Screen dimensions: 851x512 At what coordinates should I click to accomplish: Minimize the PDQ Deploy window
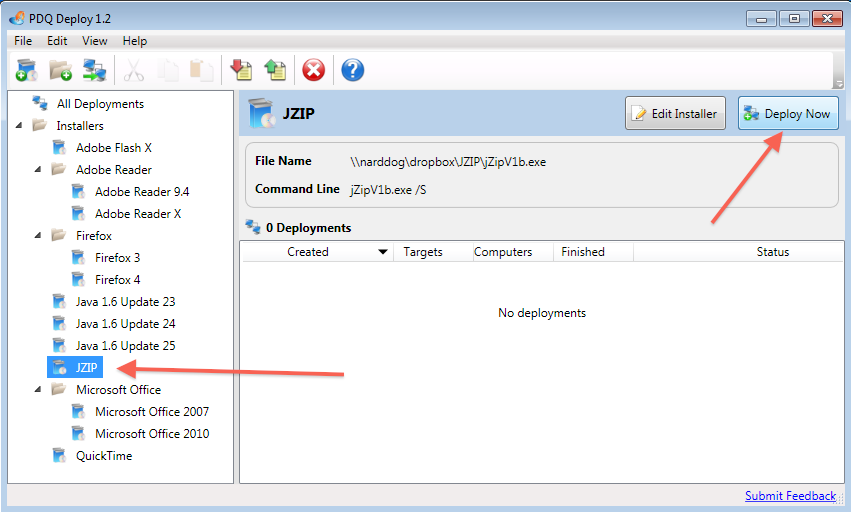pyautogui.click(x=761, y=19)
